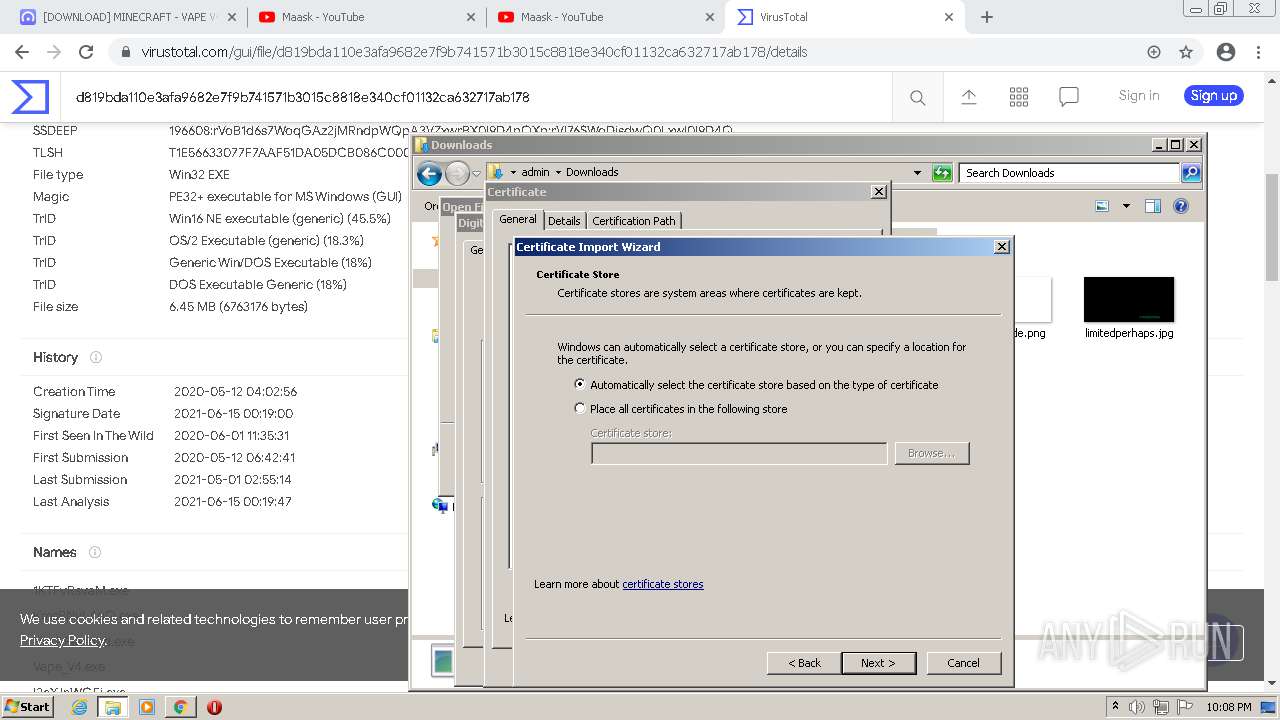Click the VirusTotal logo

[30, 97]
